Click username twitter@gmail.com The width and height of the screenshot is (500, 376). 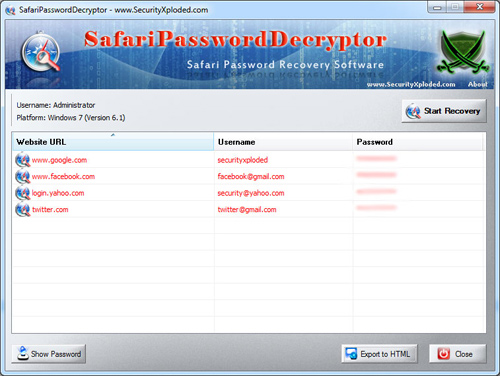pos(247,210)
